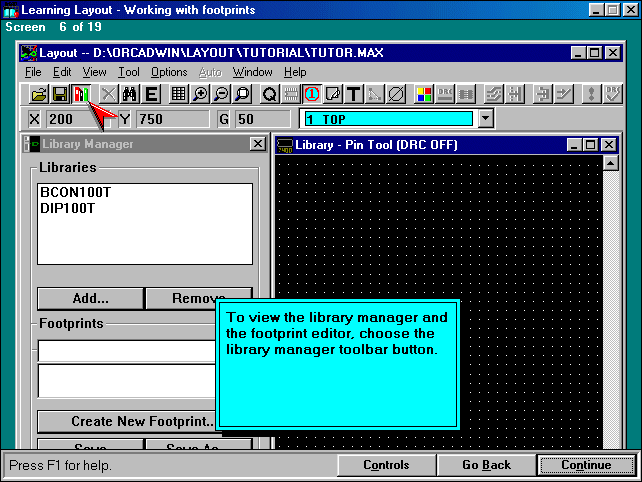This screenshot has width=642, height=482.
Task: Open the Options menu
Action: [x=169, y=72]
